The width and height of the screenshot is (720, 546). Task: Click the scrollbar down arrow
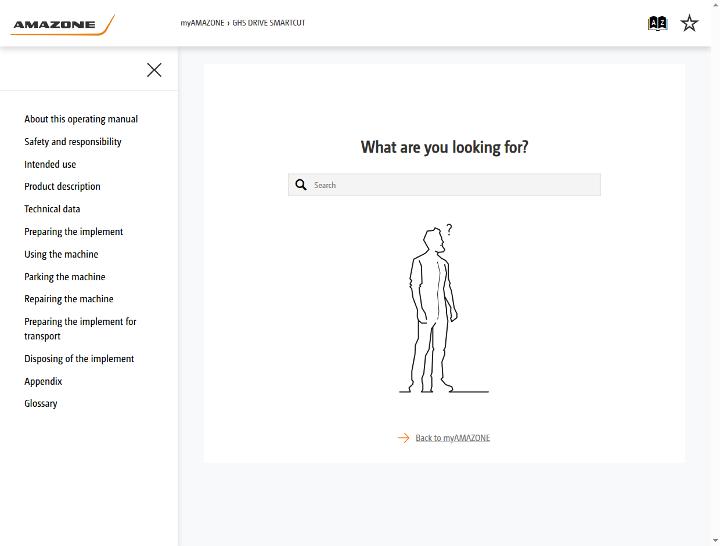716,541
